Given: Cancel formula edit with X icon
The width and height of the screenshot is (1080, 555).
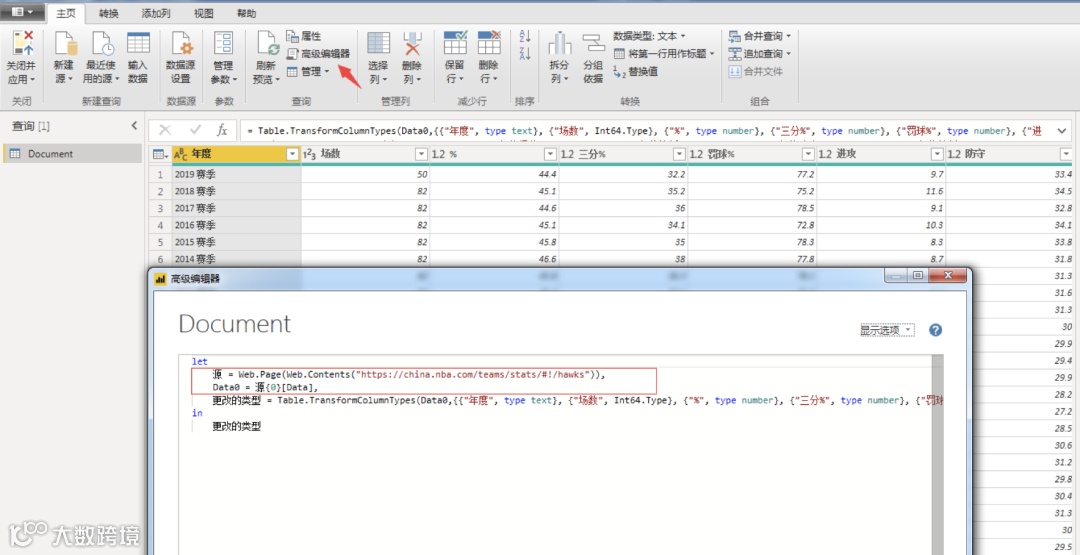Looking at the screenshot, I should pyautogui.click(x=165, y=130).
